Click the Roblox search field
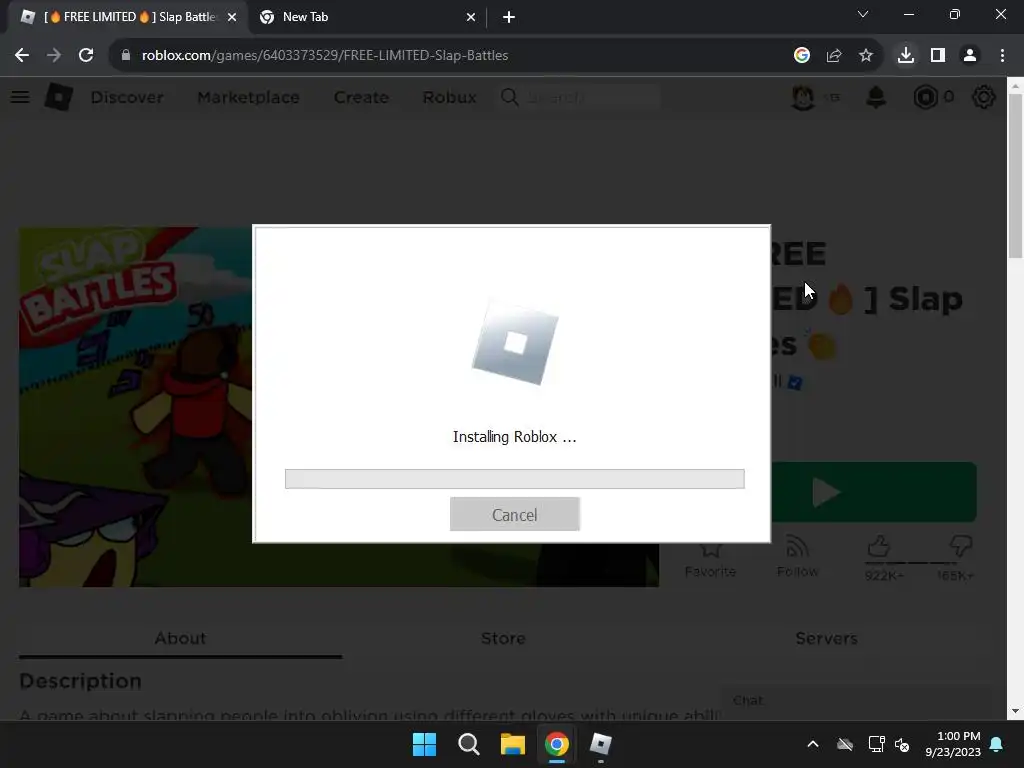 tap(580, 97)
